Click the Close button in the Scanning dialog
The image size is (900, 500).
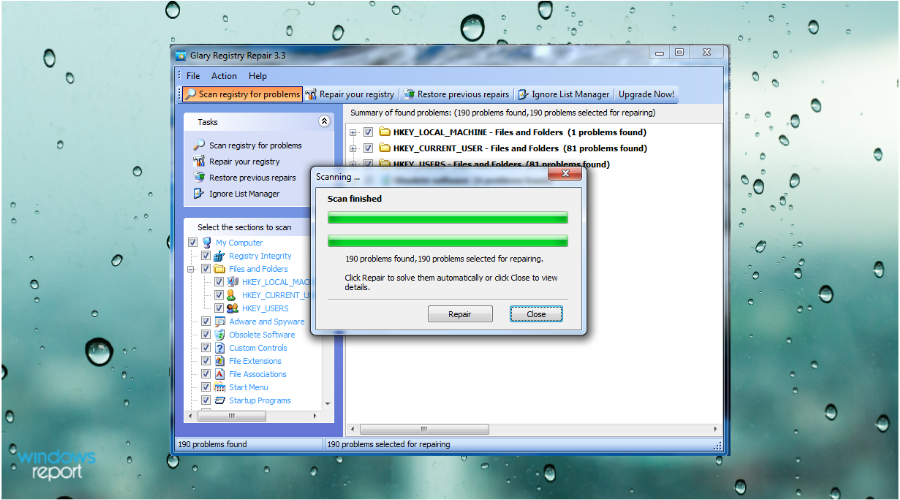coord(536,314)
